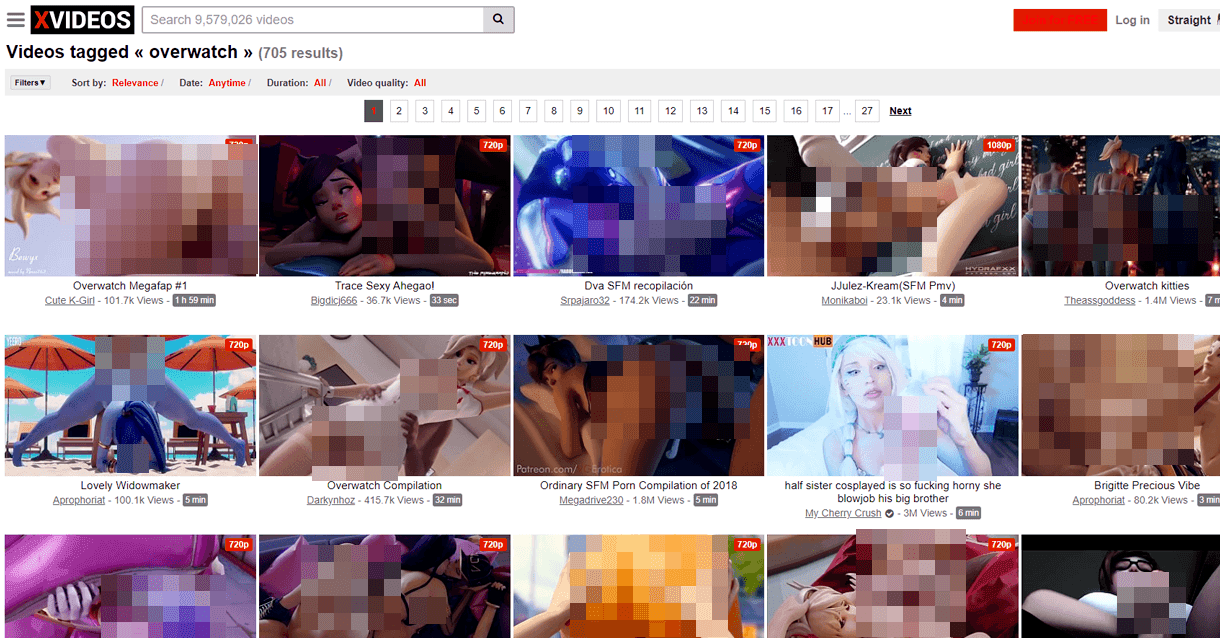Jump to results page 10
1220x638 pixels.
coord(608,111)
